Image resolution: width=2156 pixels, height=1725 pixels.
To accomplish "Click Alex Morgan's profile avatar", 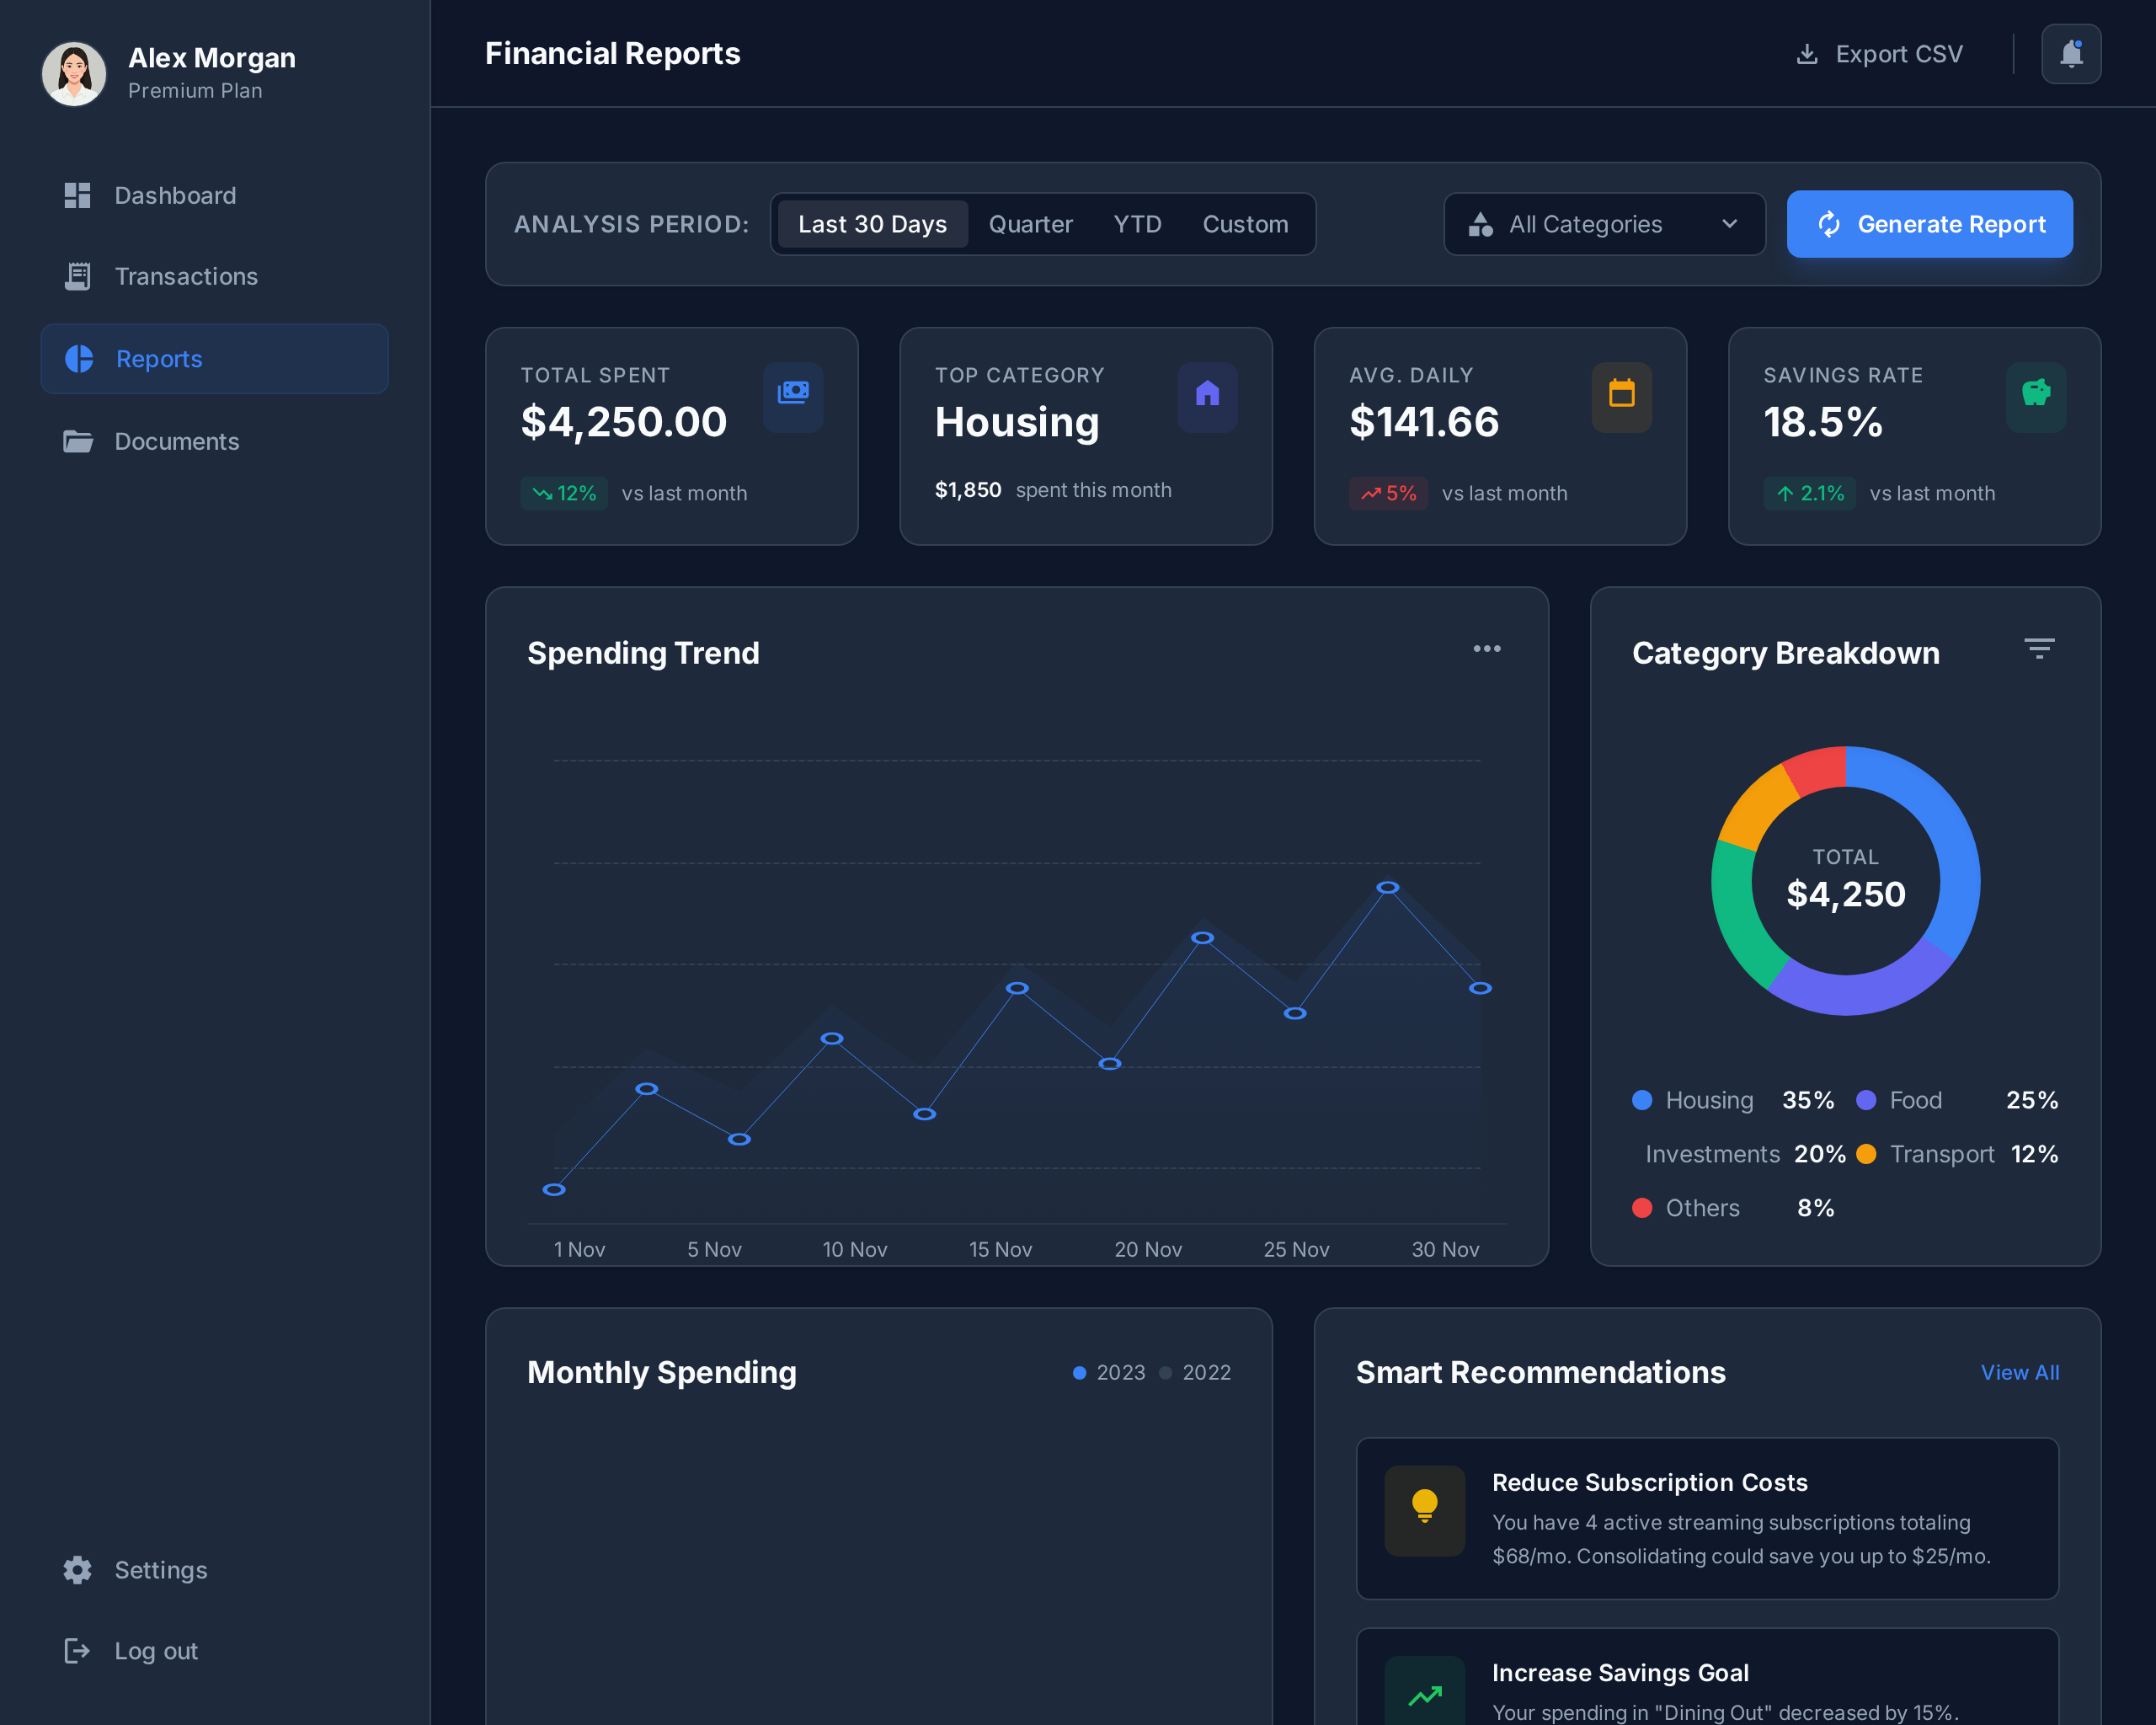I will click(x=74, y=73).
